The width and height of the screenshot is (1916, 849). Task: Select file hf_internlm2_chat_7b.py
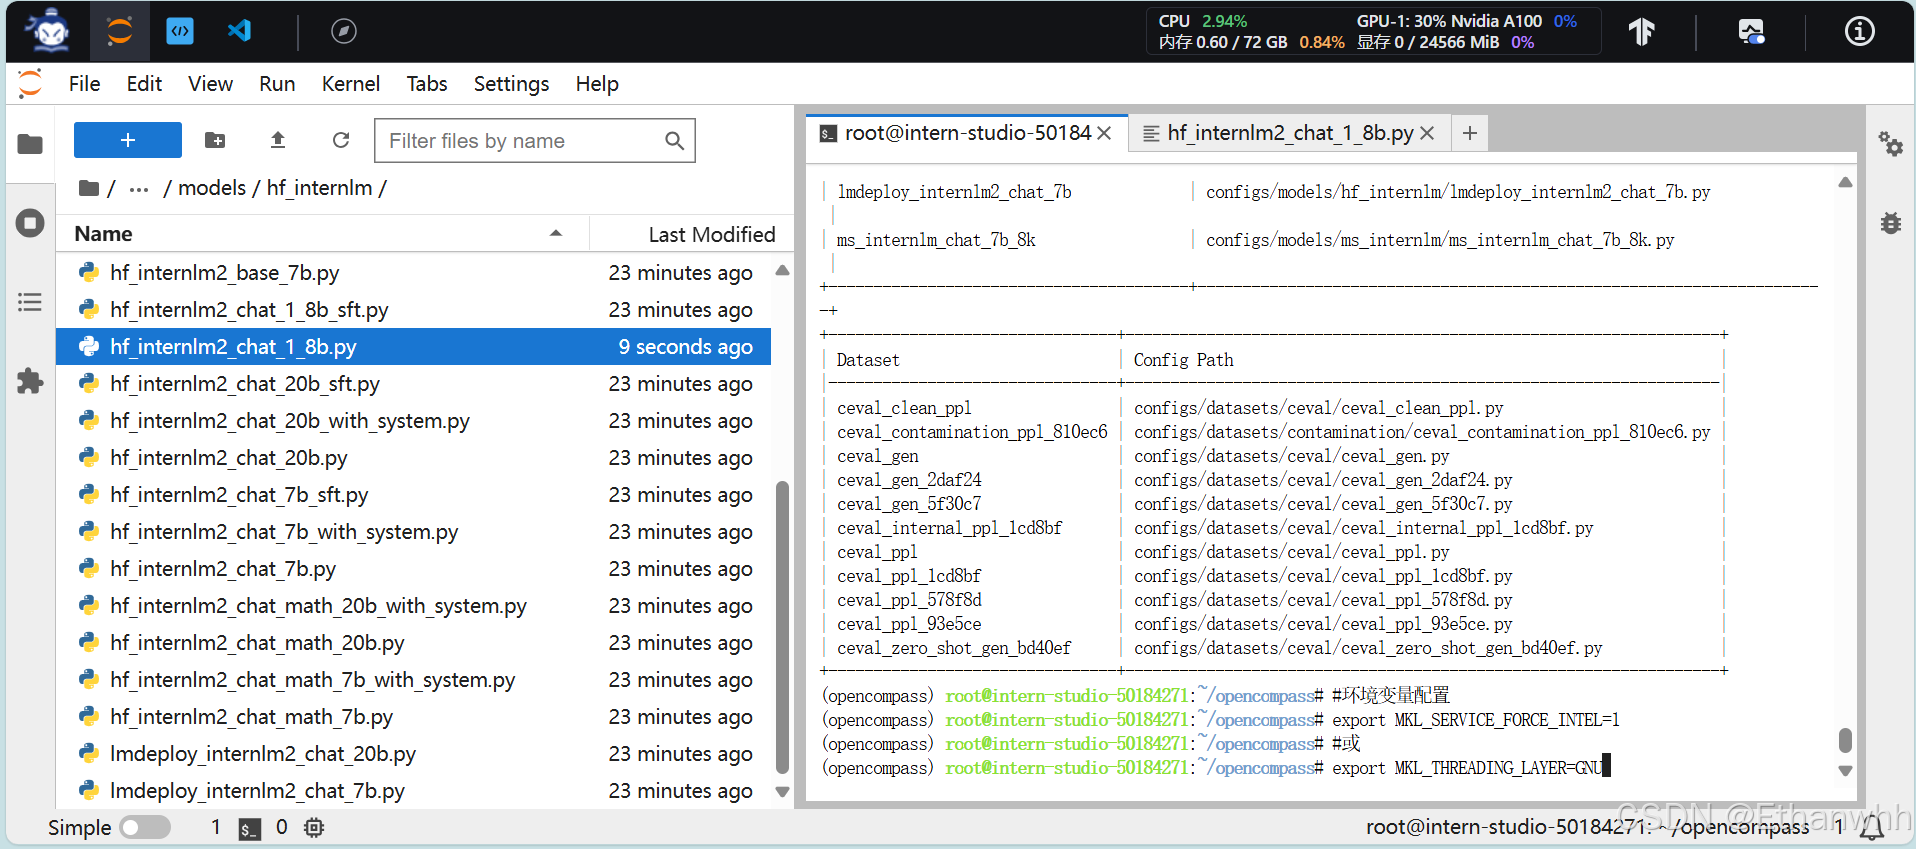(413, 569)
